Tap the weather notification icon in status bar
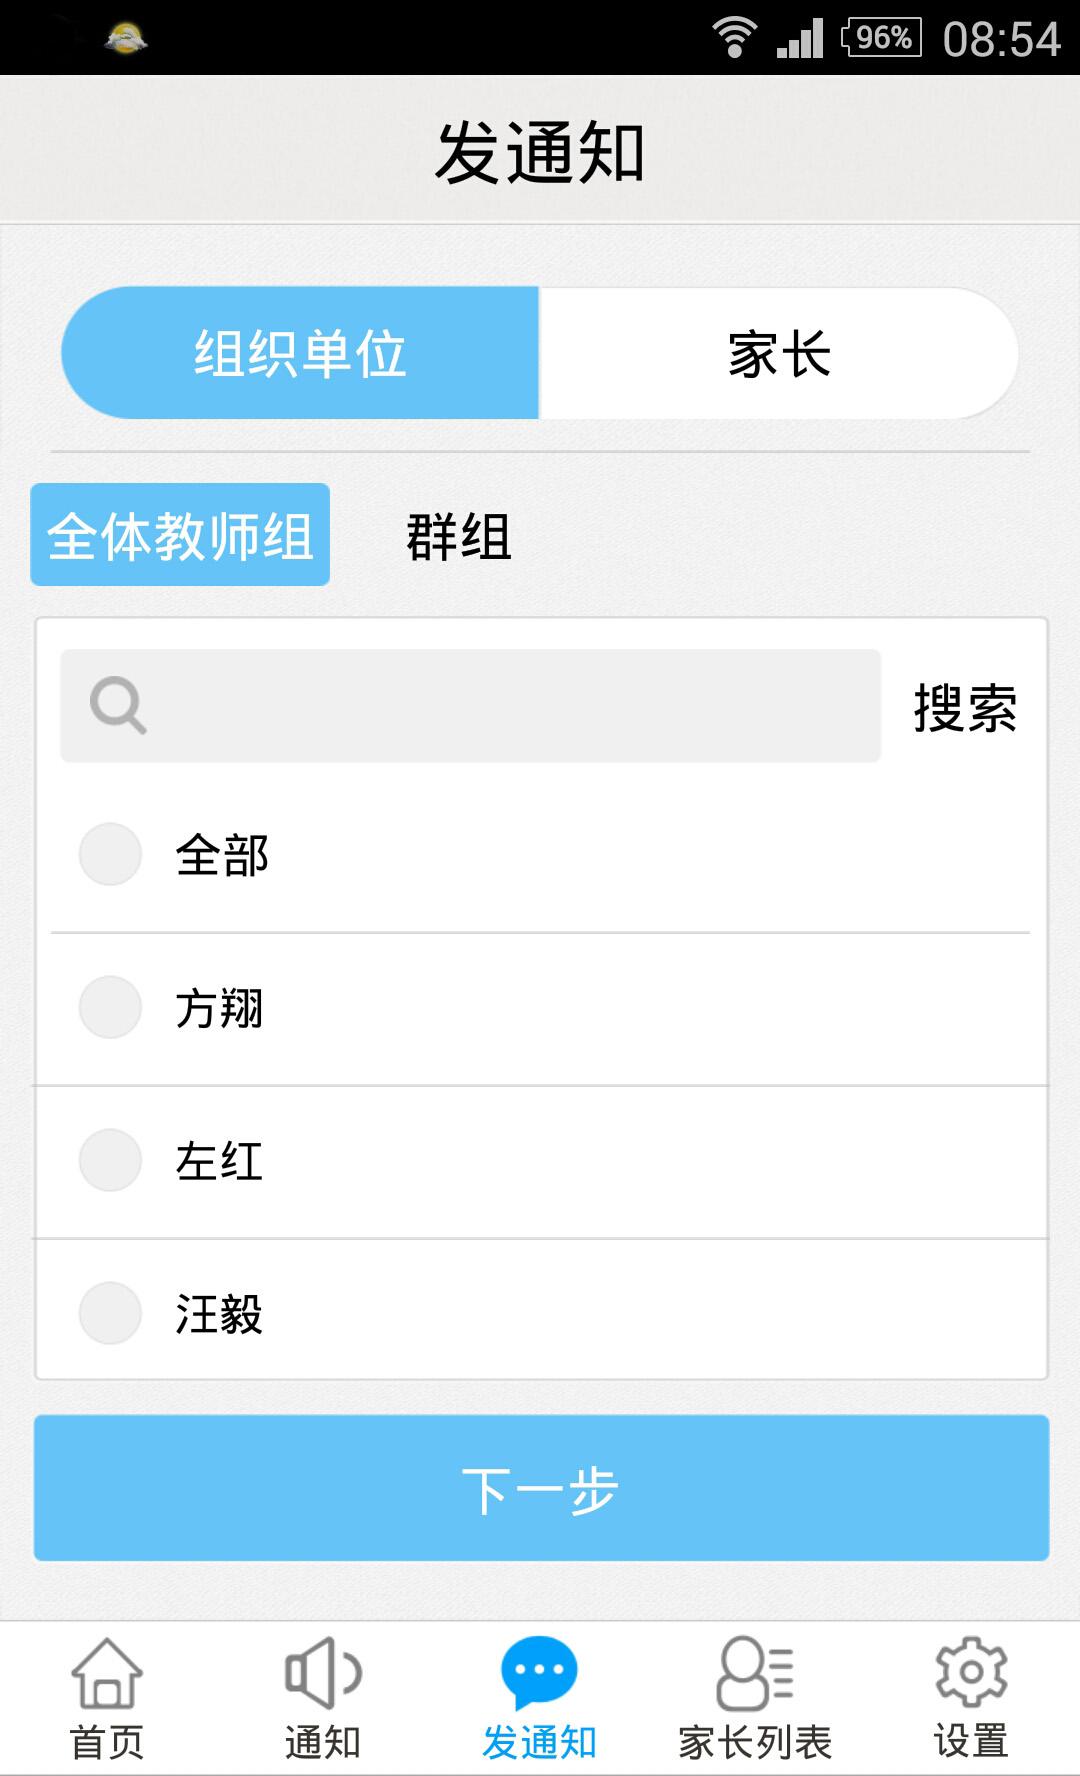Screen dimensions: 1080x1776 point(125,38)
